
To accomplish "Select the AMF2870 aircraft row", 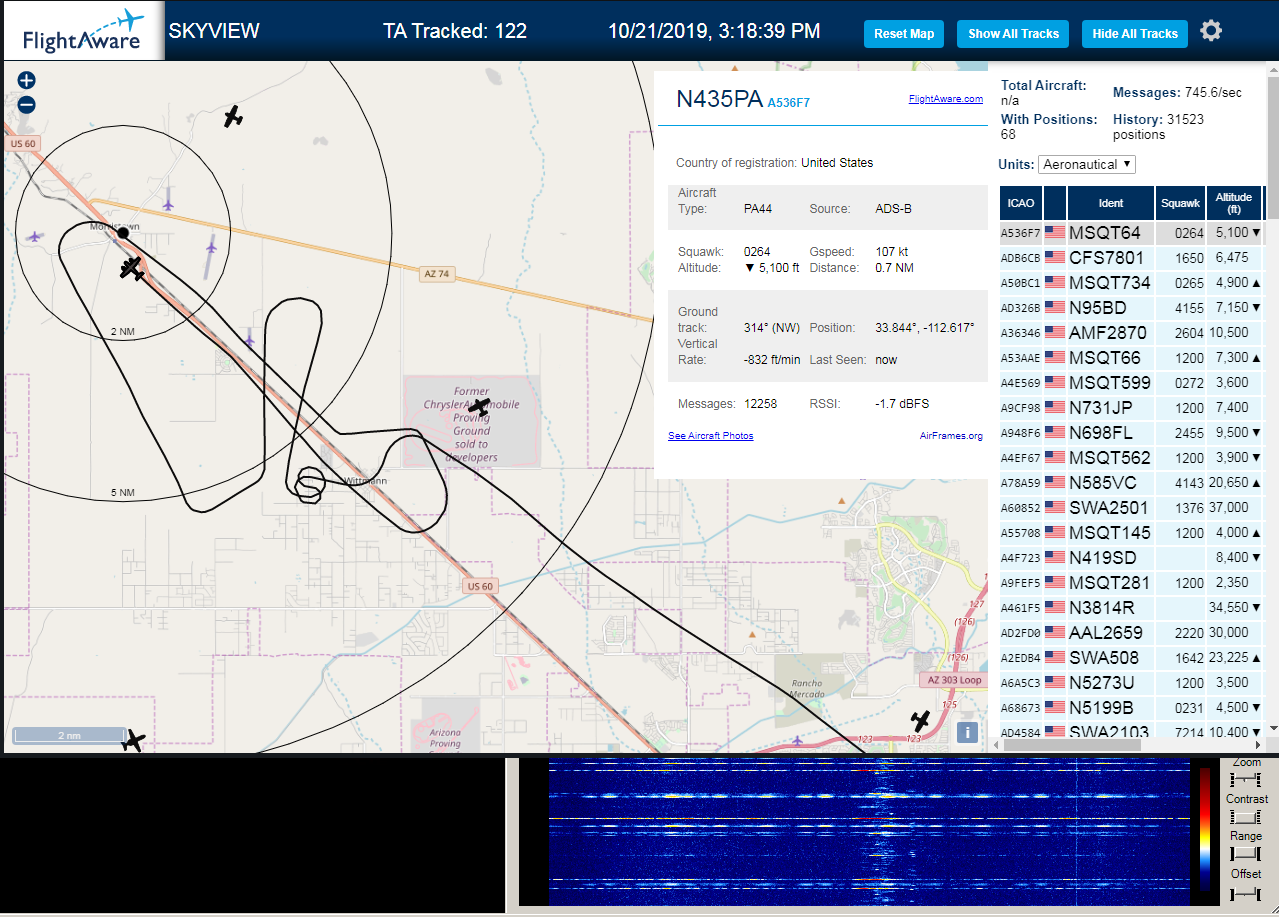I will click(1132, 332).
